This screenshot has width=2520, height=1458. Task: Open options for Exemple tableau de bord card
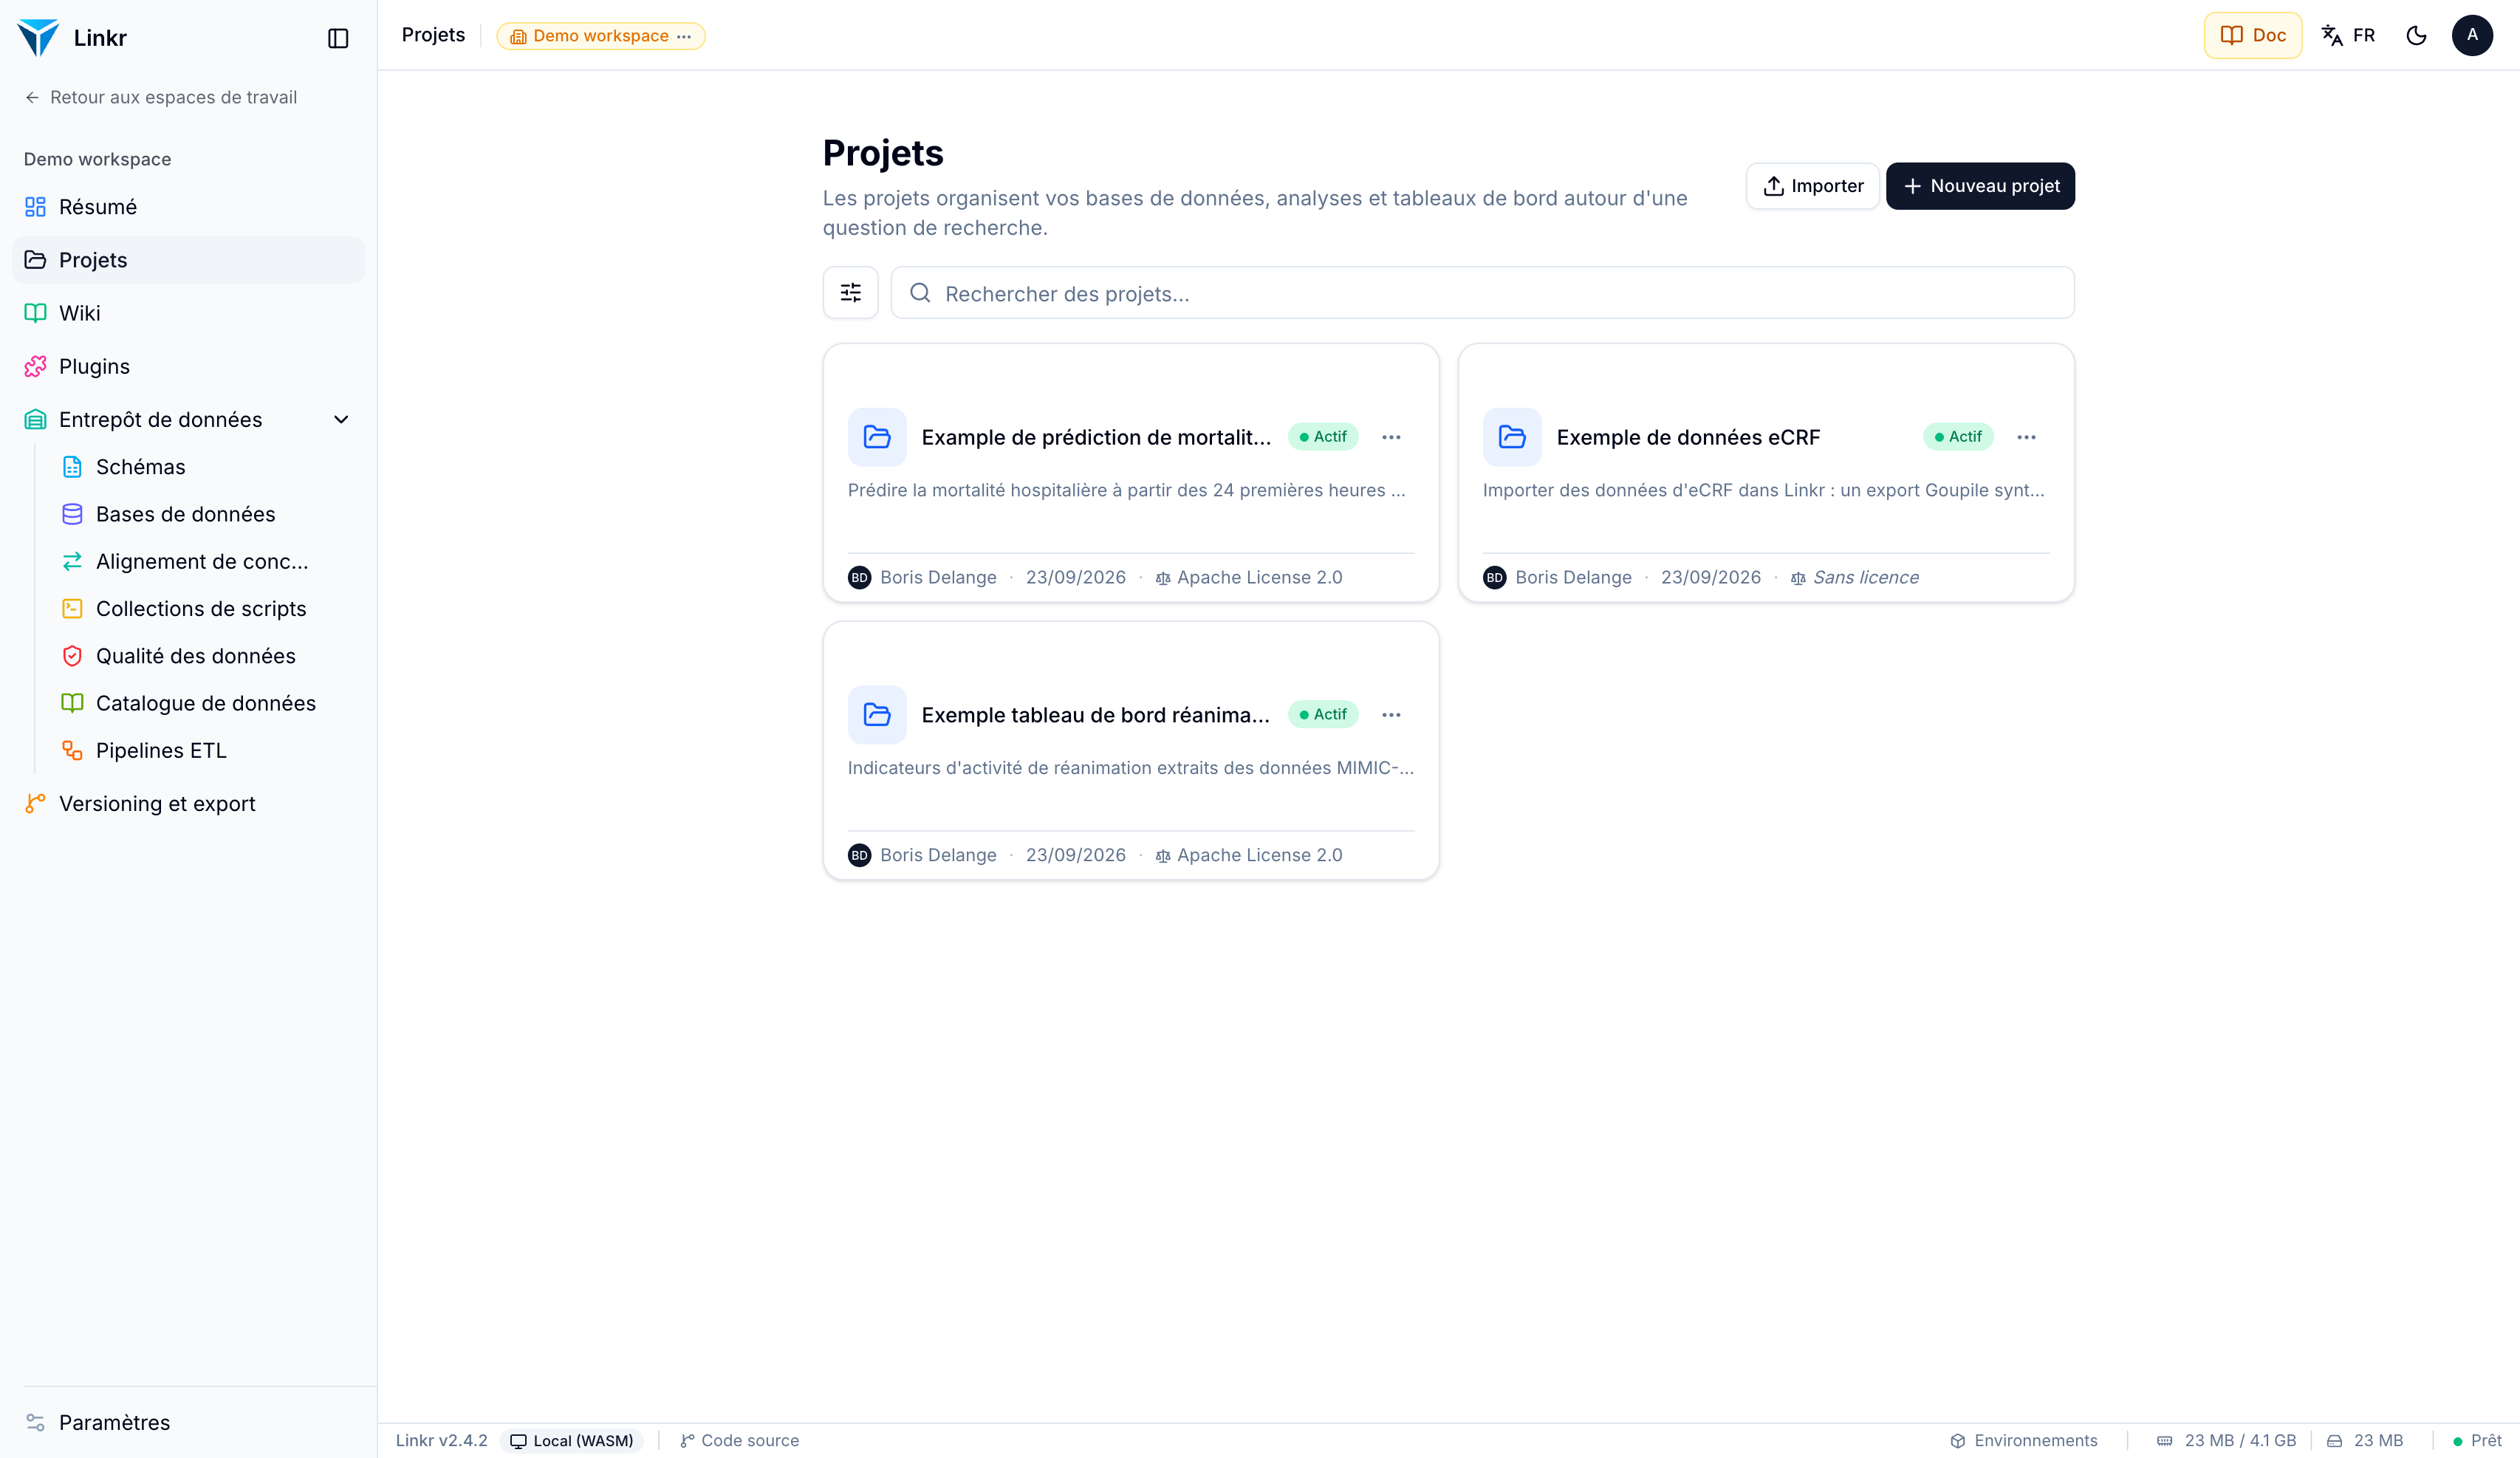(x=1391, y=715)
